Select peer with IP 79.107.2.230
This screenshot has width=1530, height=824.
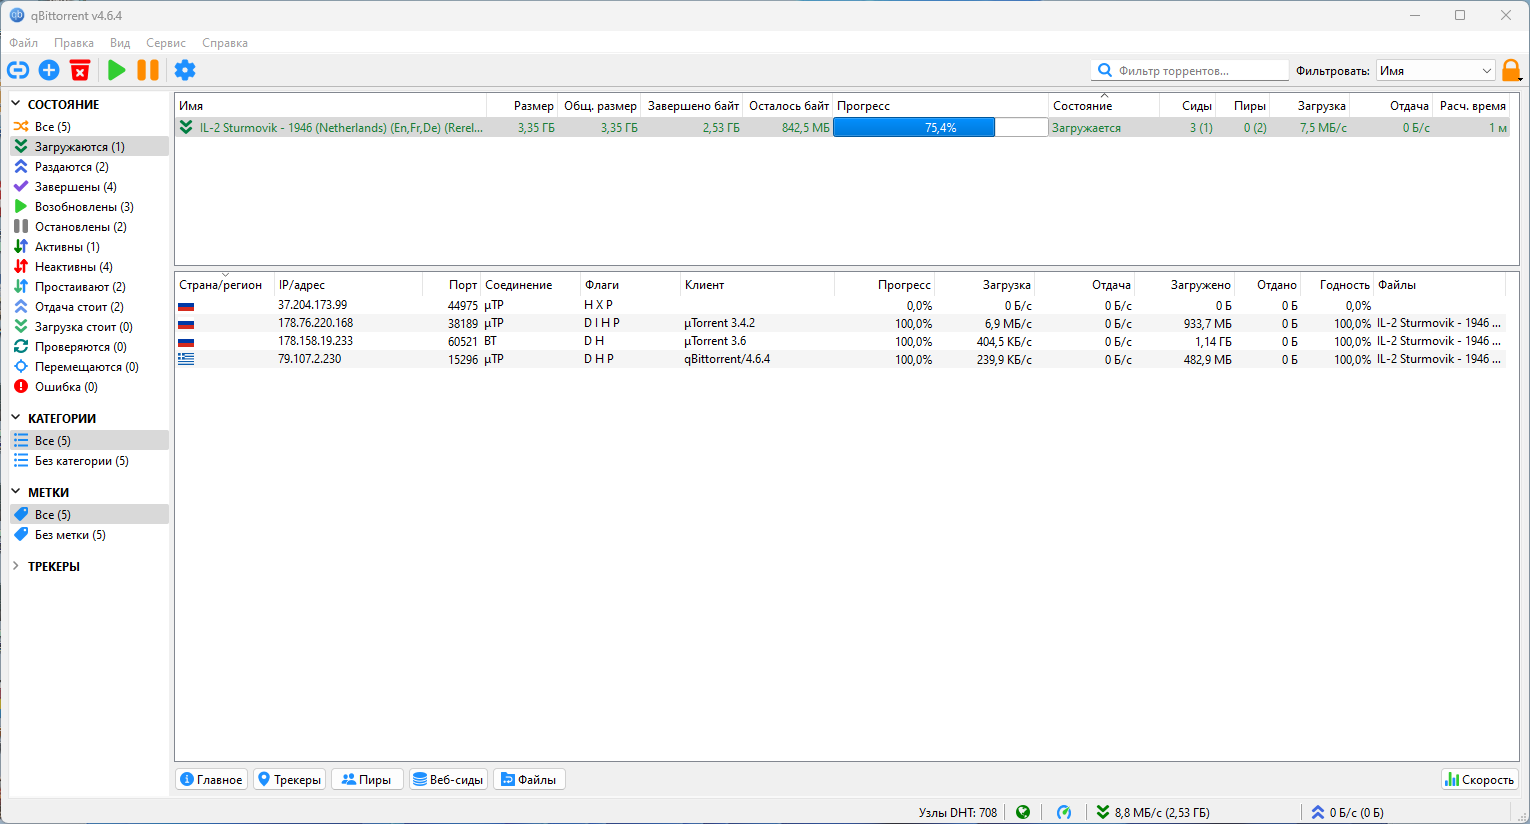pyautogui.click(x=841, y=359)
